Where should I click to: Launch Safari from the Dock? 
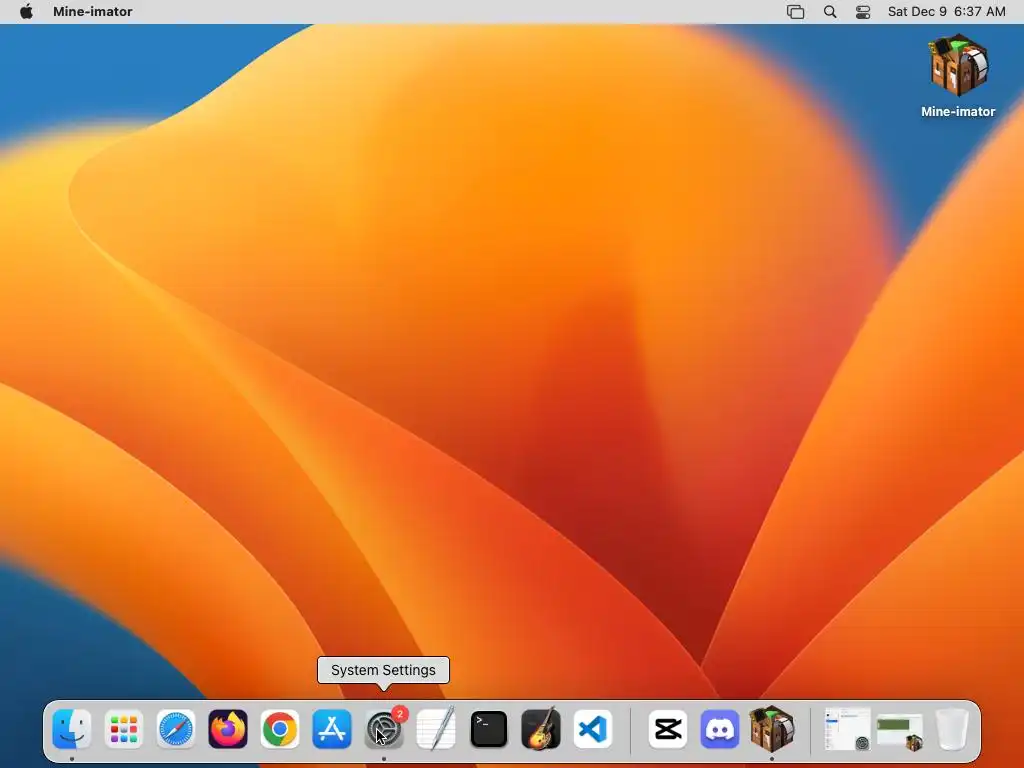[176, 729]
